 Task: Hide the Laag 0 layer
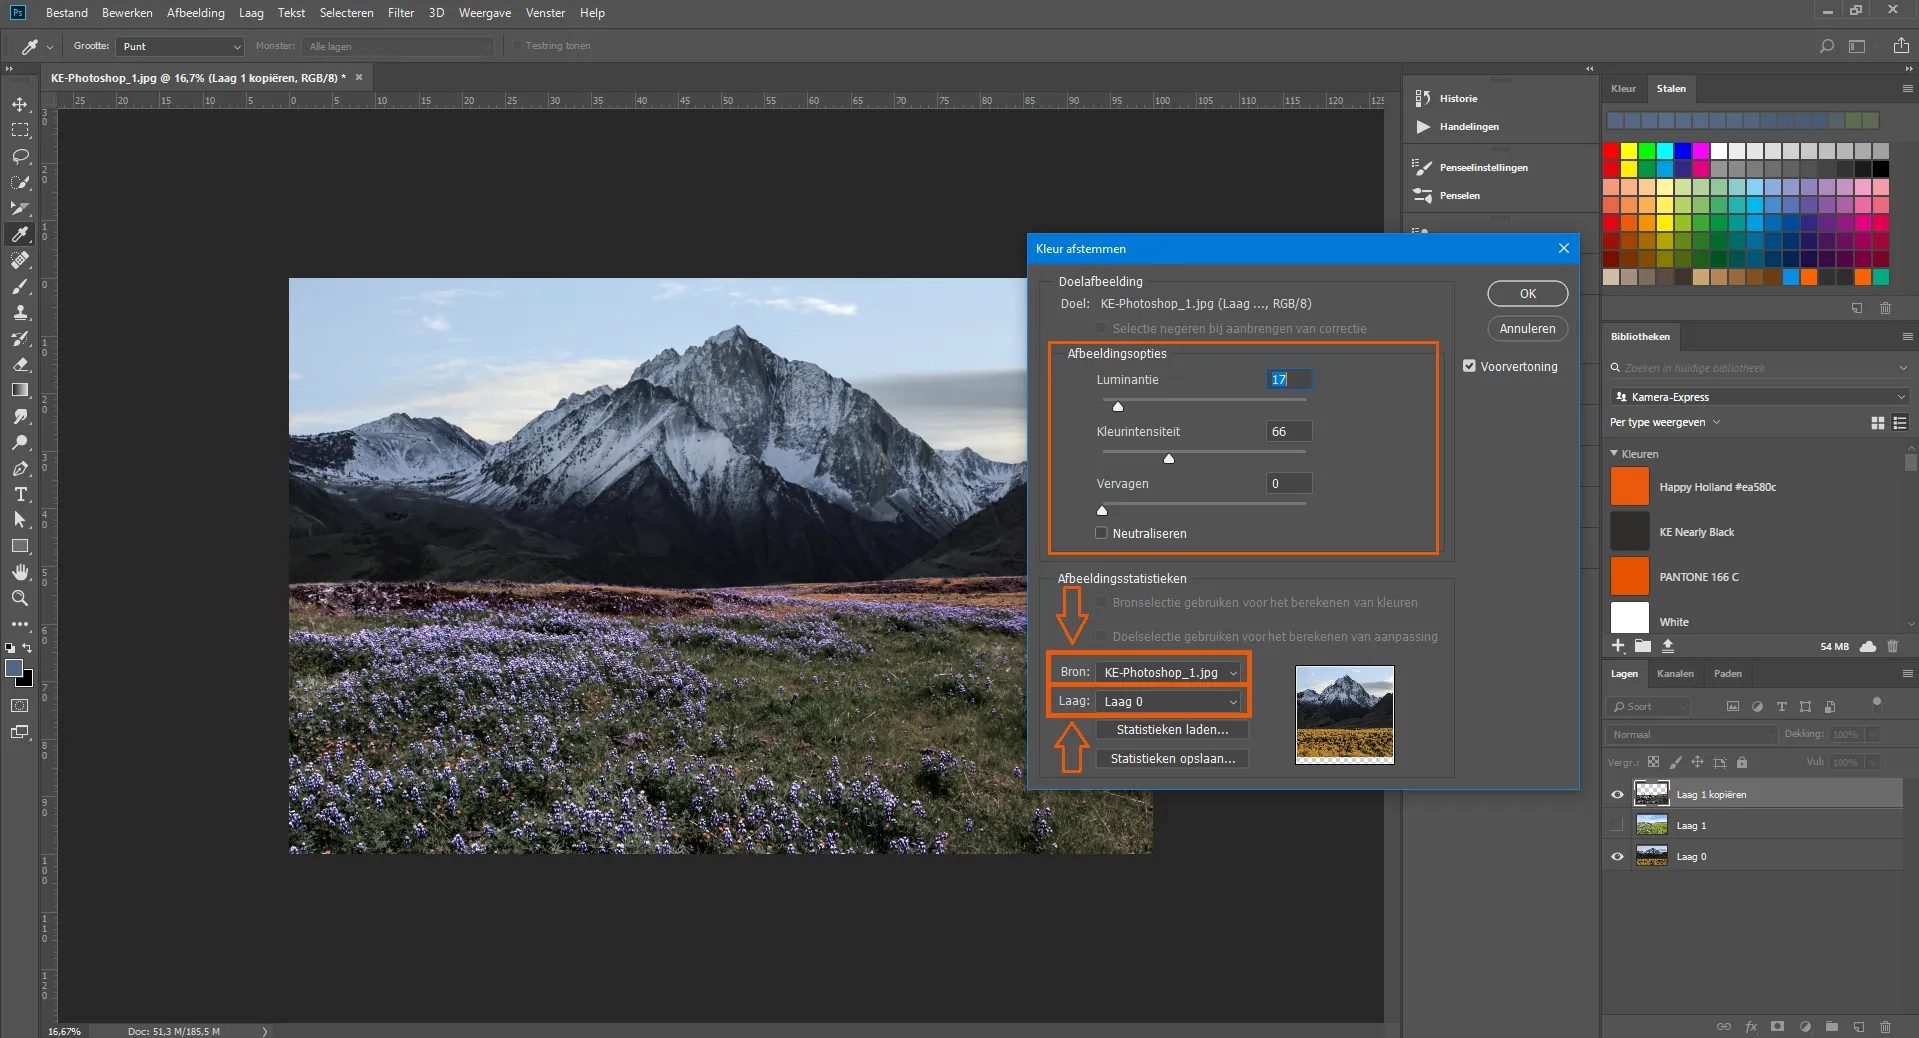[x=1617, y=857]
